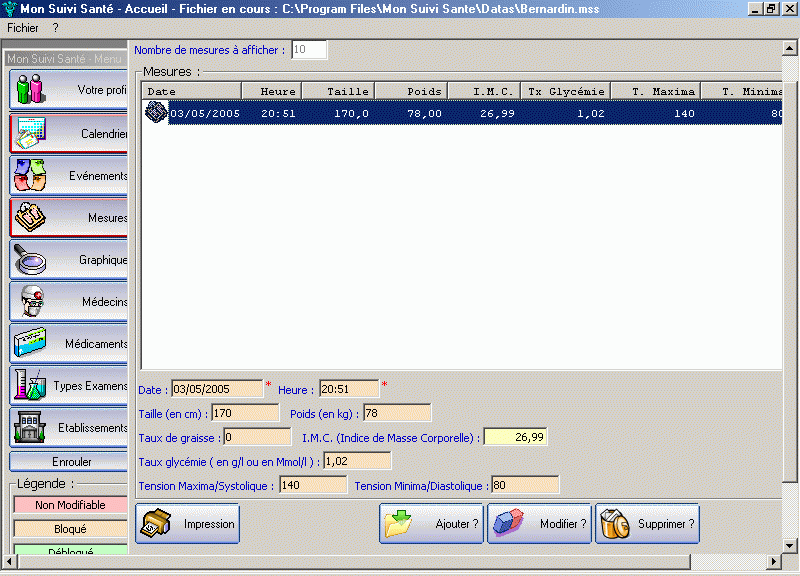Click the Bloqué legend swatch
800x576 pixels.
coord(70,529)
